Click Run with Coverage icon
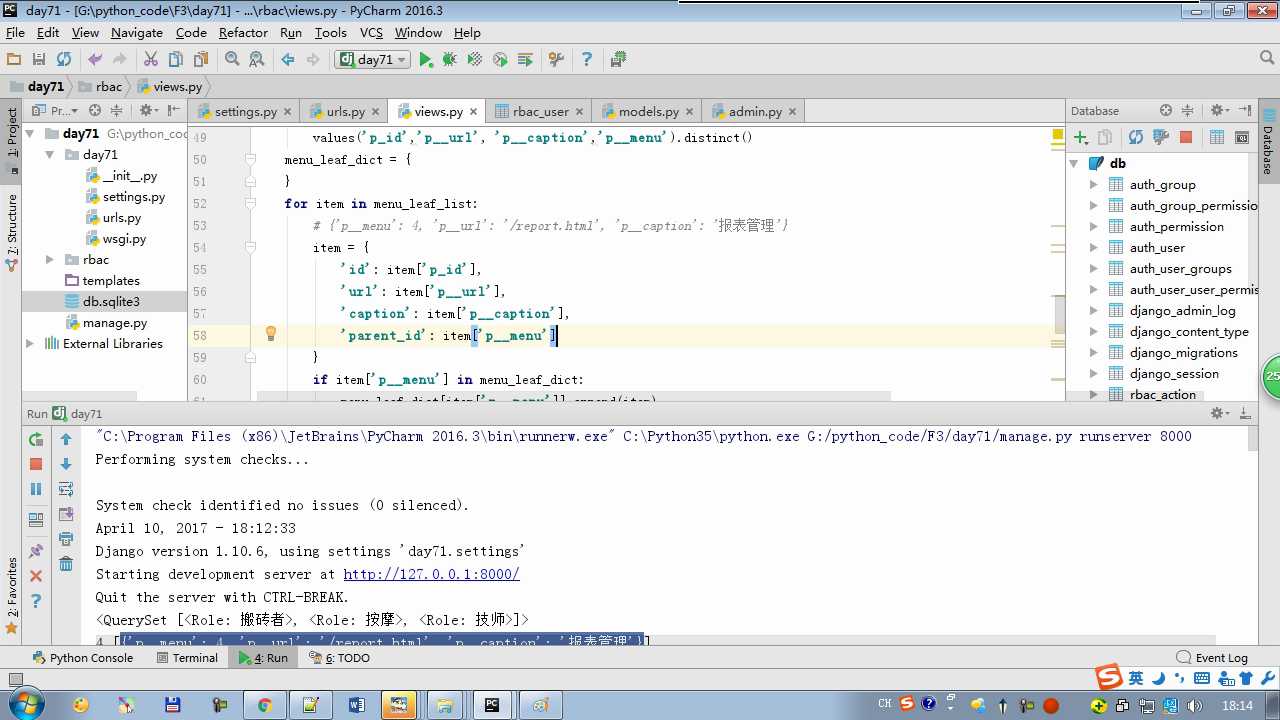Viewport: 1280px width, 720px height. click(x=475, y=60)
